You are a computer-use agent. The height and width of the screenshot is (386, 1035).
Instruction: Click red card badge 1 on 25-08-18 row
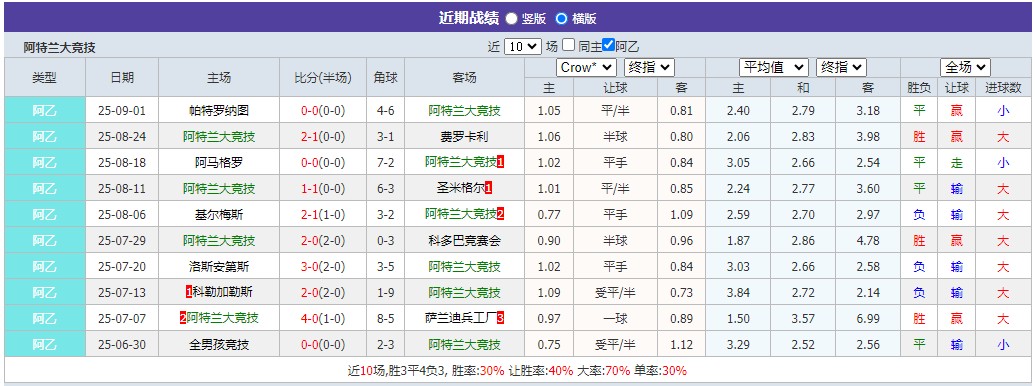[x=501, y=163]
